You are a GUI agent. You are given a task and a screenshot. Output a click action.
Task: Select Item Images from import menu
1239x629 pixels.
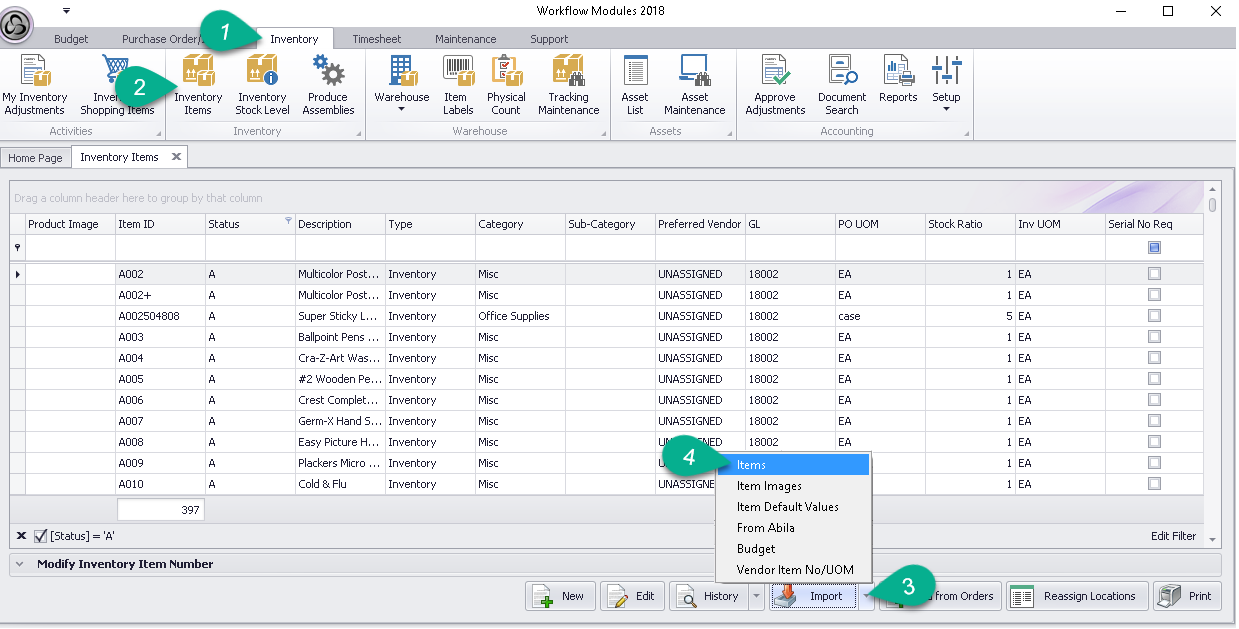click(769, 486)
